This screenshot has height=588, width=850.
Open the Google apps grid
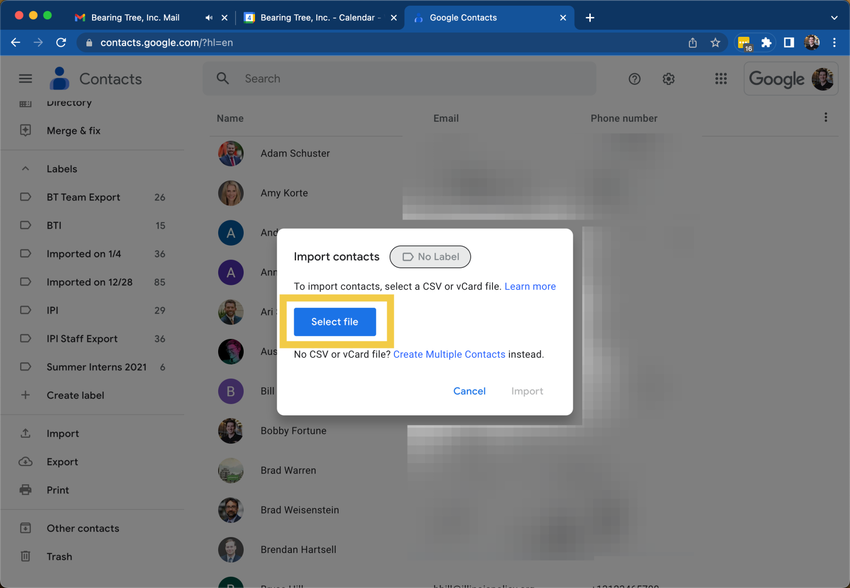click(720, 79)
